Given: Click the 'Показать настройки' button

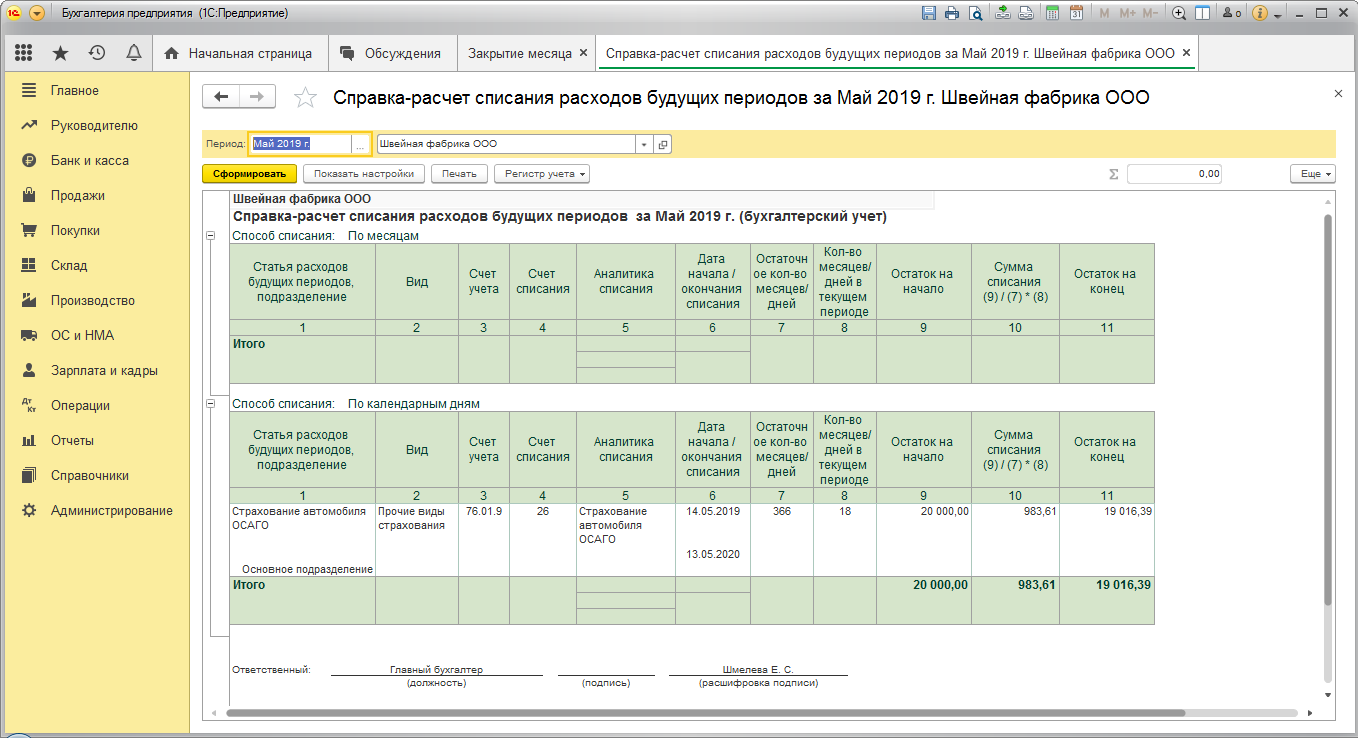Looking at the screenshot, I should click(364, 174).
